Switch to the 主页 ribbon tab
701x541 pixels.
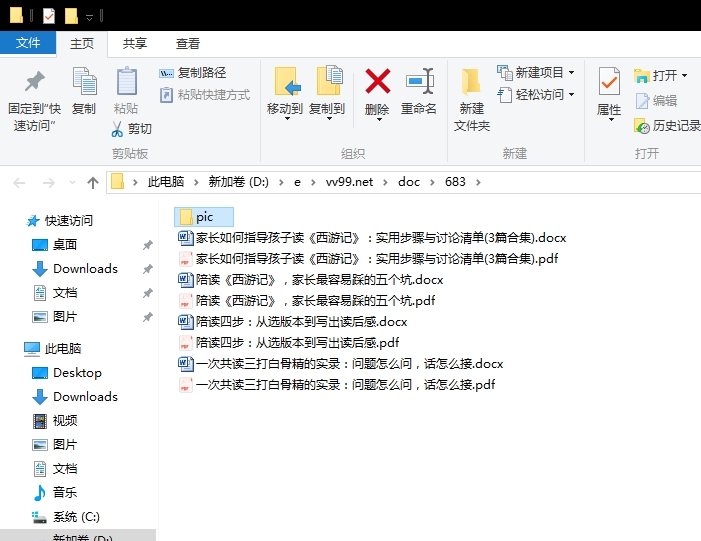coord(82,43)
